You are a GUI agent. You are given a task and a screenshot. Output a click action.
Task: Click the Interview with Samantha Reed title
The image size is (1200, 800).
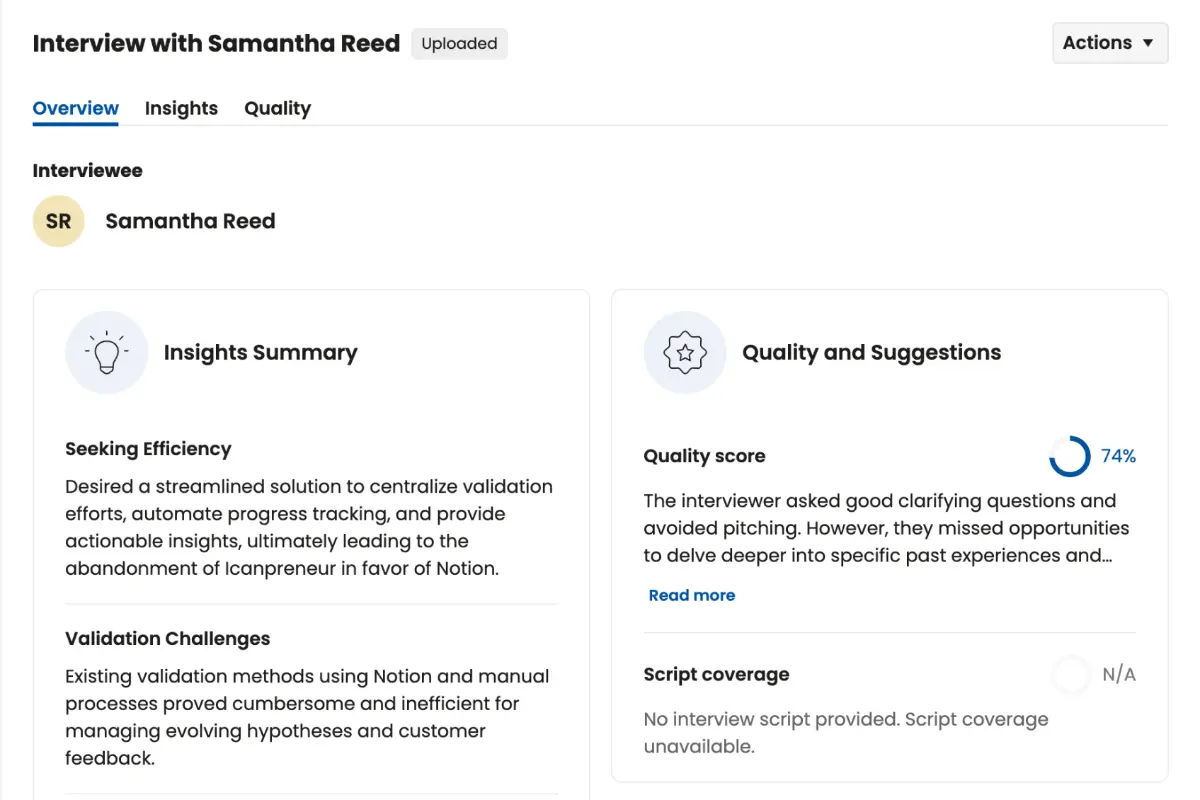click(x=216, y=43)
